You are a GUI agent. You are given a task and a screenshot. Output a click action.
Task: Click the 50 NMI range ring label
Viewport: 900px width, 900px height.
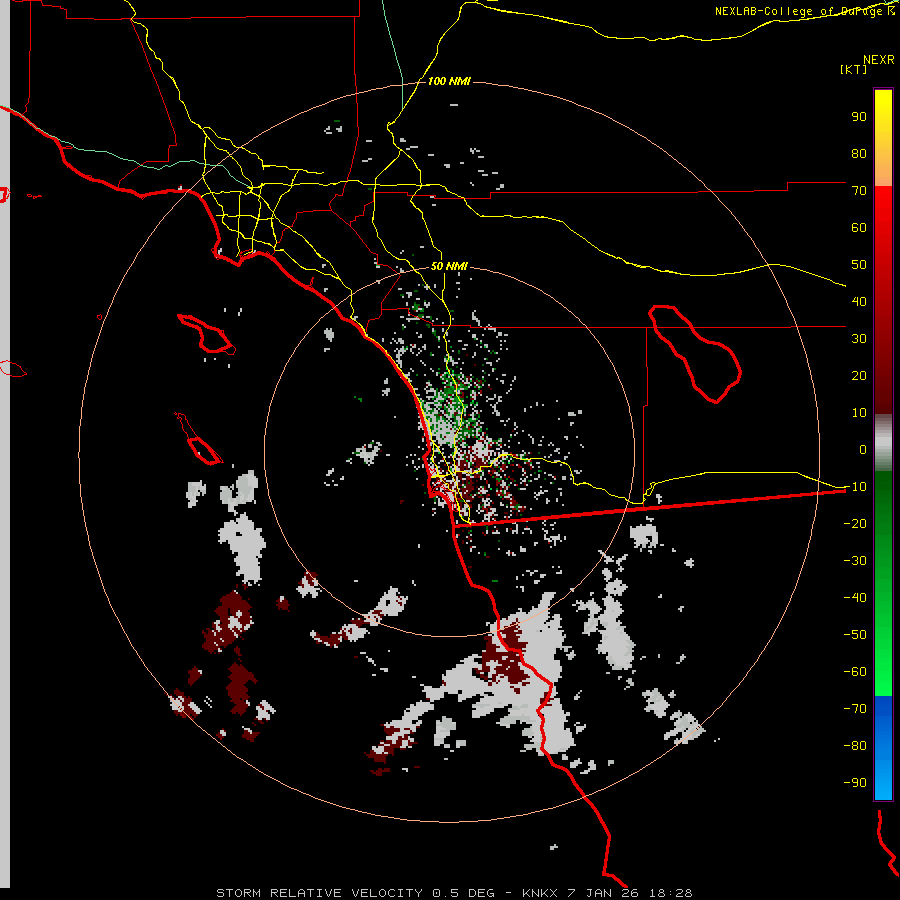(x=449, y=266)
